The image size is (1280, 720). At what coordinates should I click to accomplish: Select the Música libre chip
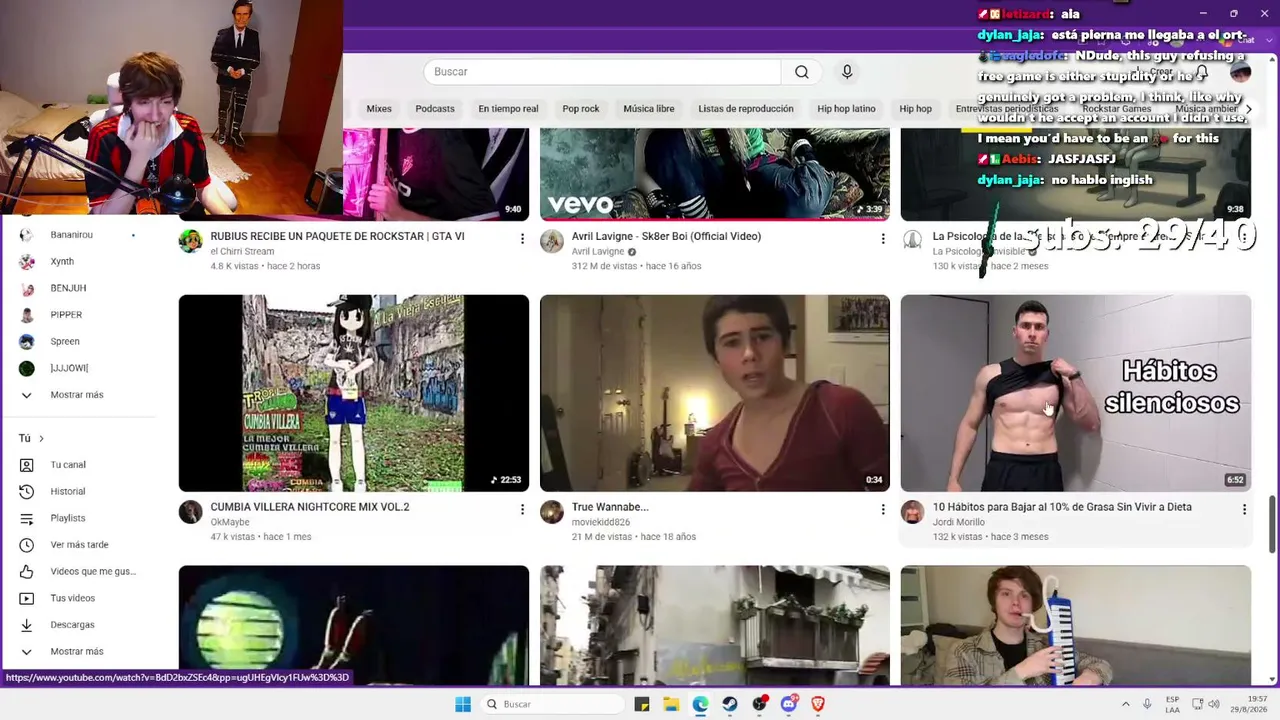[x=649, y=109]
